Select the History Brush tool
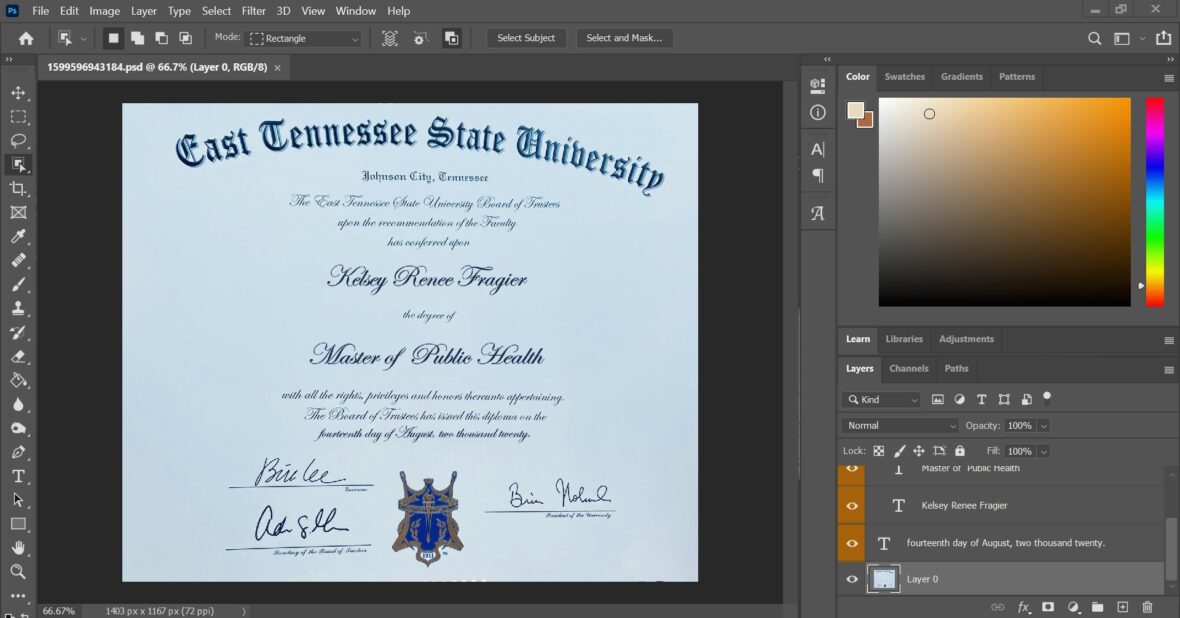This screenshot has width=1180, height=618. click(x=18, y=333)
